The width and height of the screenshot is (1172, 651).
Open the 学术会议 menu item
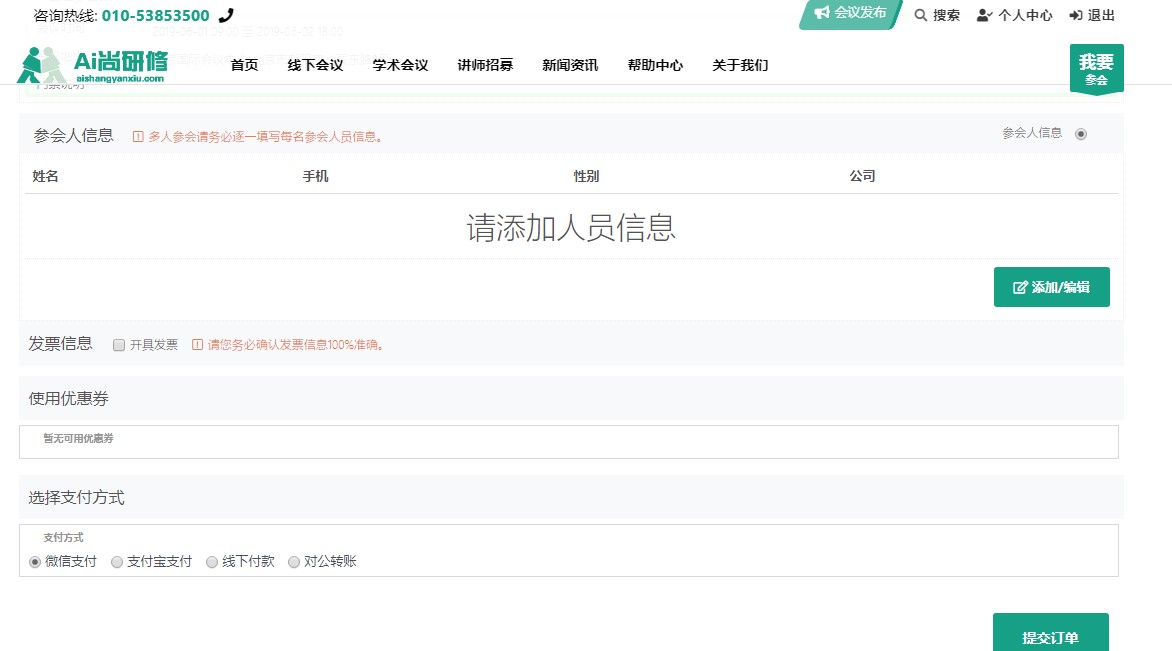[x=400, y=65]
